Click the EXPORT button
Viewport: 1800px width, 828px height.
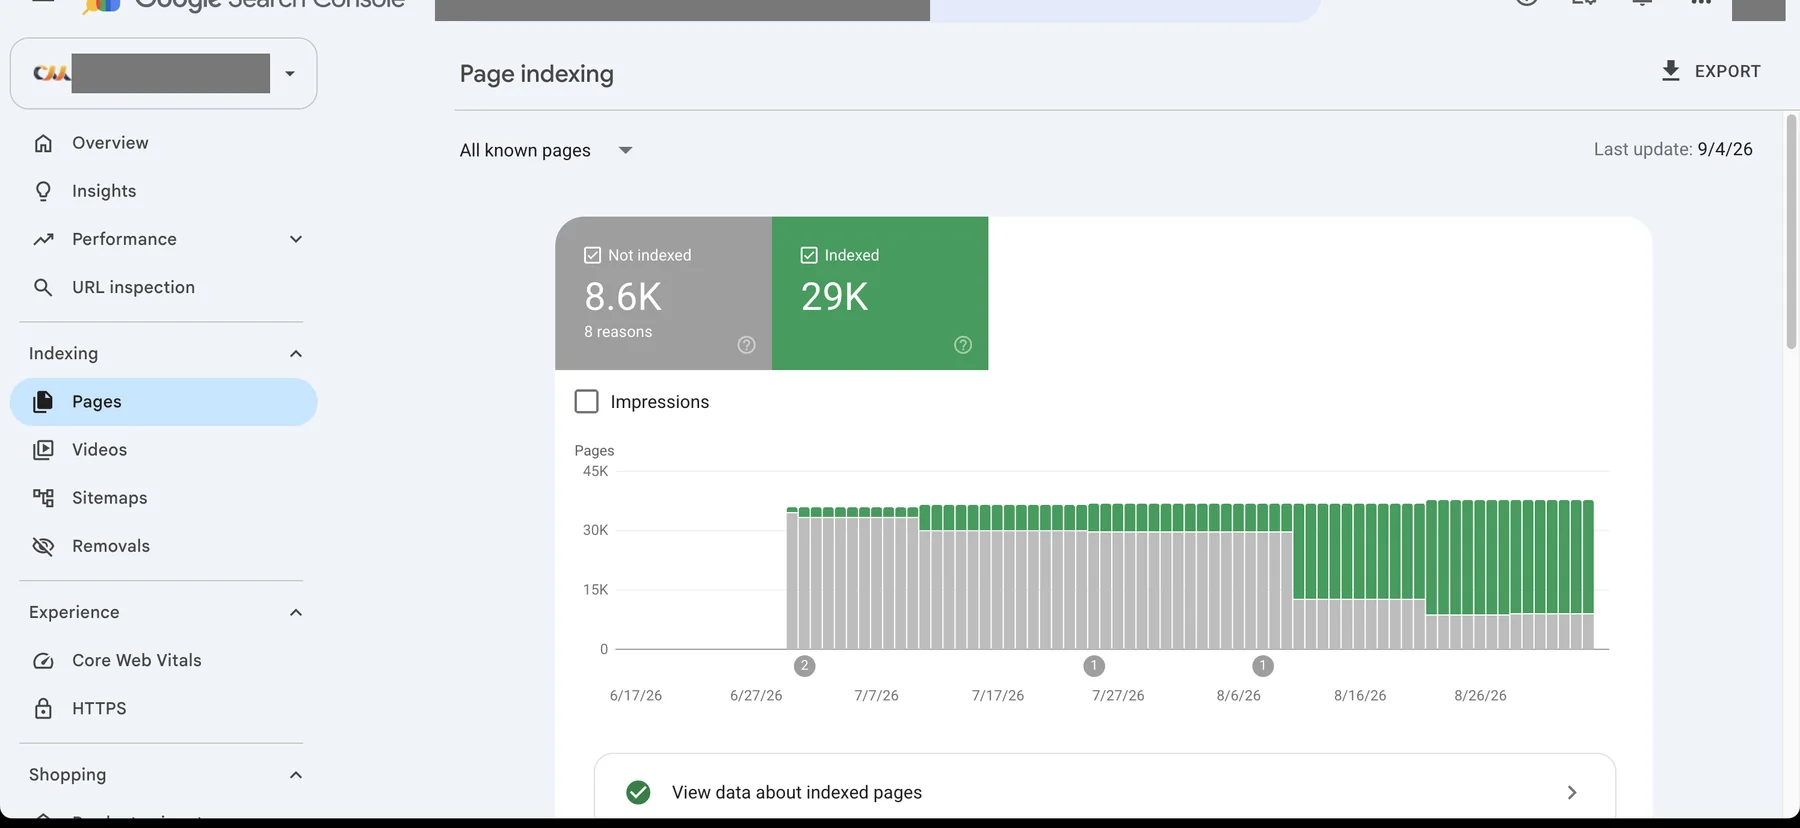[1710, 71]
